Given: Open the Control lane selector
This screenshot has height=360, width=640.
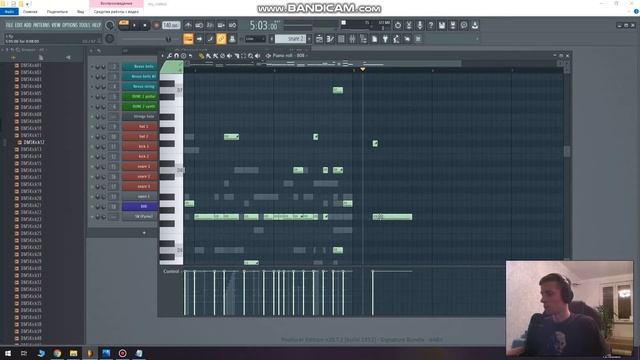Looking at the screenshot, I should coord(171,271).
